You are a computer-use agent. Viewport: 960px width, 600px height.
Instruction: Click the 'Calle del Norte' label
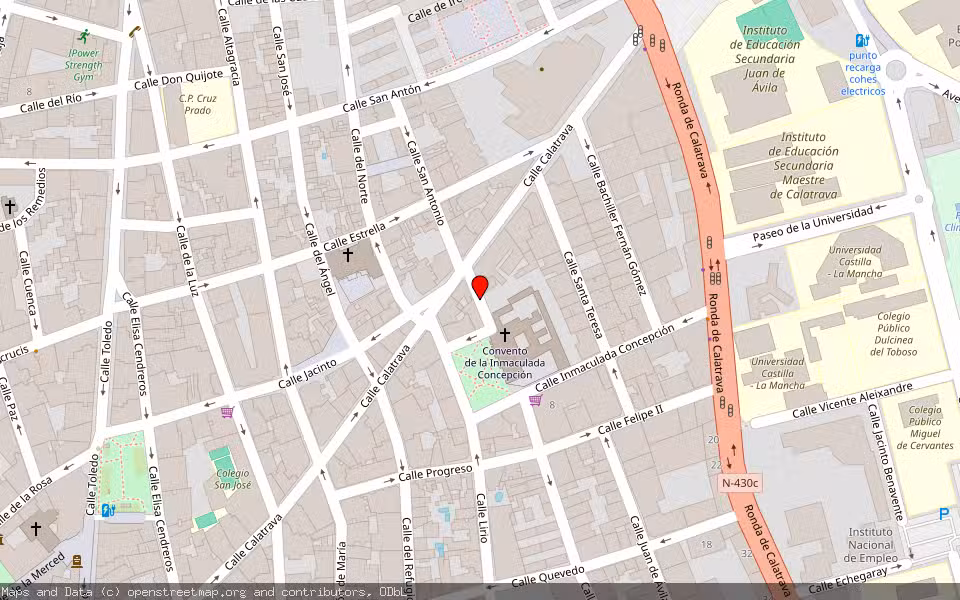click(x=359, y=165)
